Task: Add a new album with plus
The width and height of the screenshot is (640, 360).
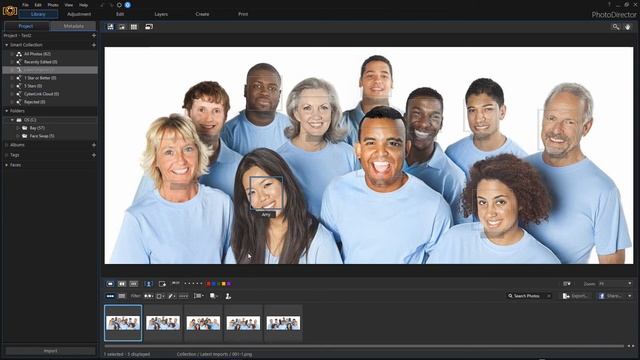Action: click(94, 145)
